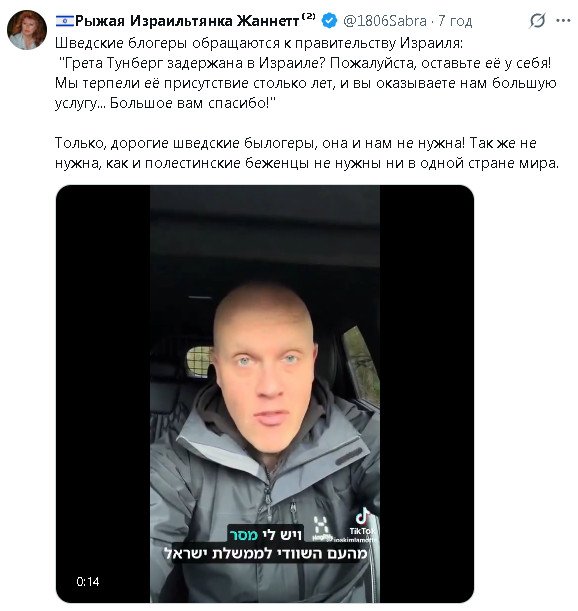This screenshot has width=578, height=611.
Task: Click the Hebrew subtitle line 'ויש לי מסר'
Action: [x=265, y=535]
